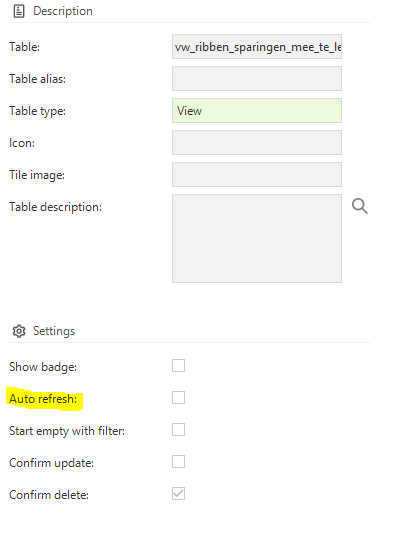The image size is (393, 535).
Task: Click into the Icon input field
Action: [x=257, y=143]
